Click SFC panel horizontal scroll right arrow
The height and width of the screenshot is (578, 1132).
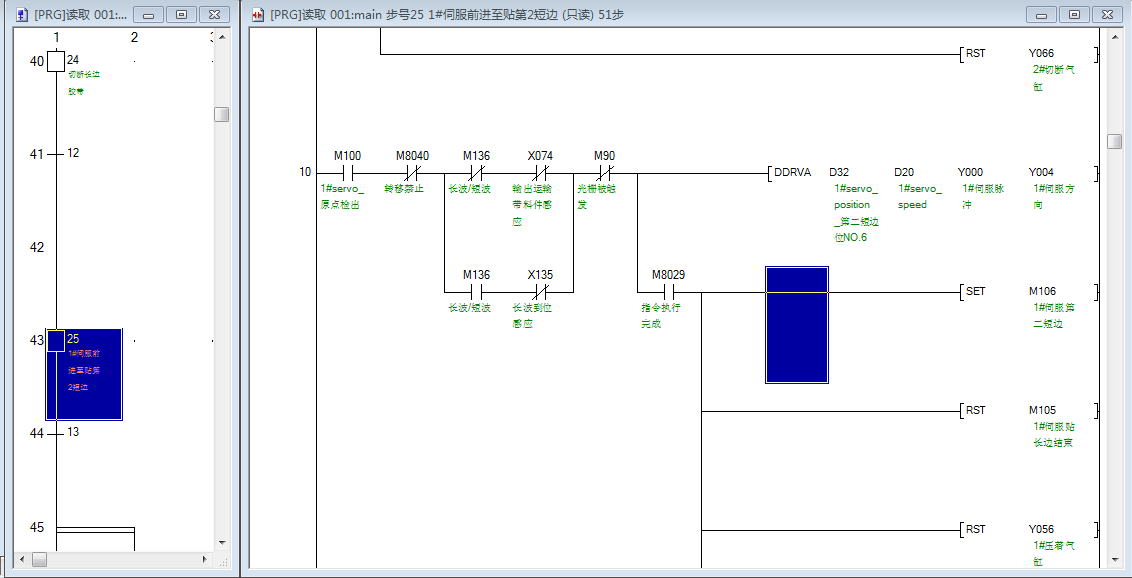point(206,559)
